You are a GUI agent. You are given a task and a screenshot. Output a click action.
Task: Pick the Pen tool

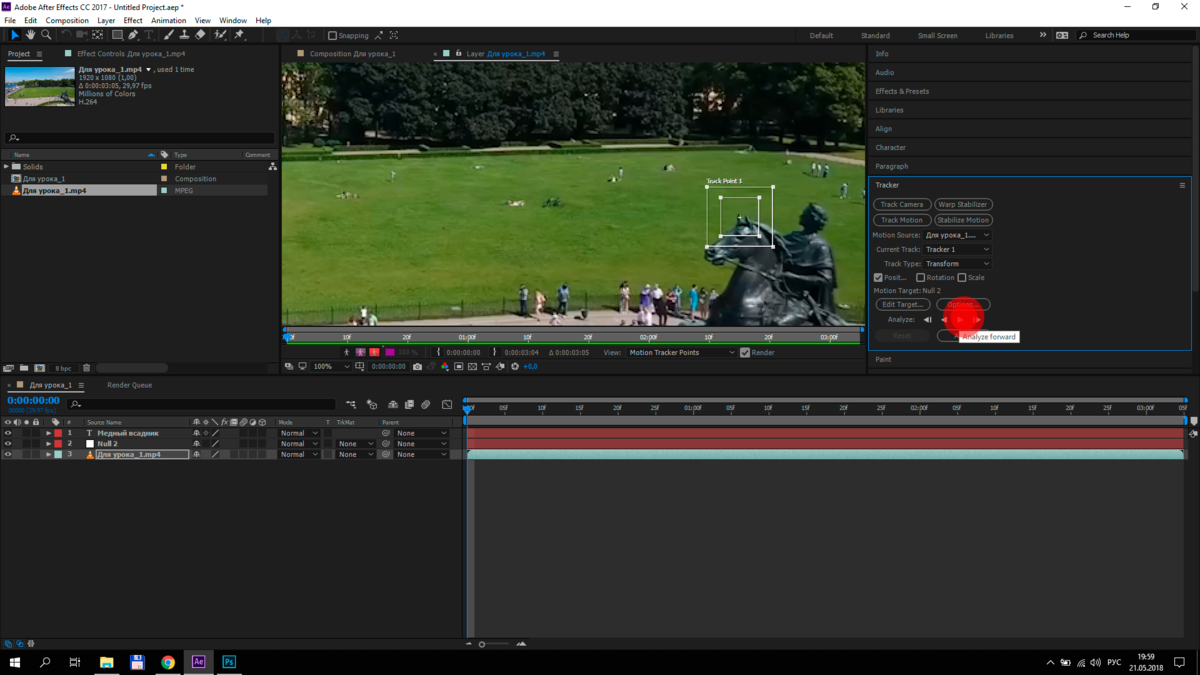tap(133, 35)
